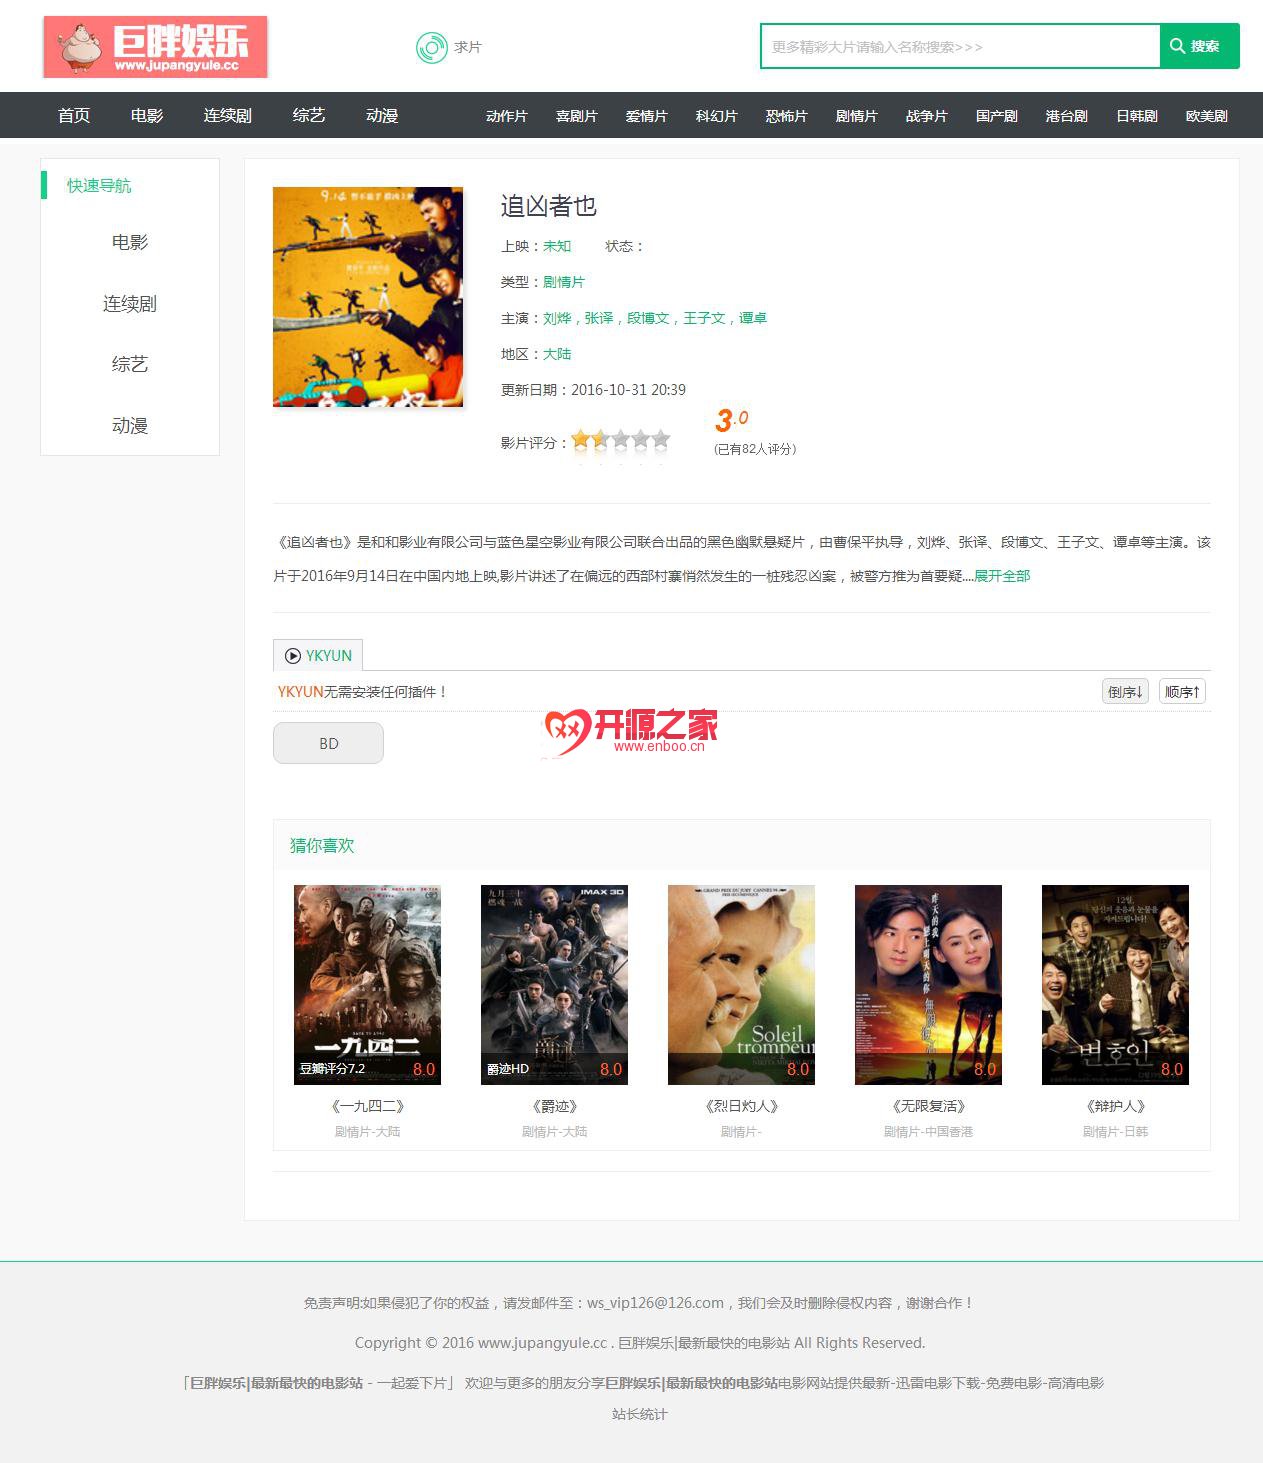Expand synopsis with 展开全部
The height and width of the screenshot is (1463, 1263).
coord(1002,576)
